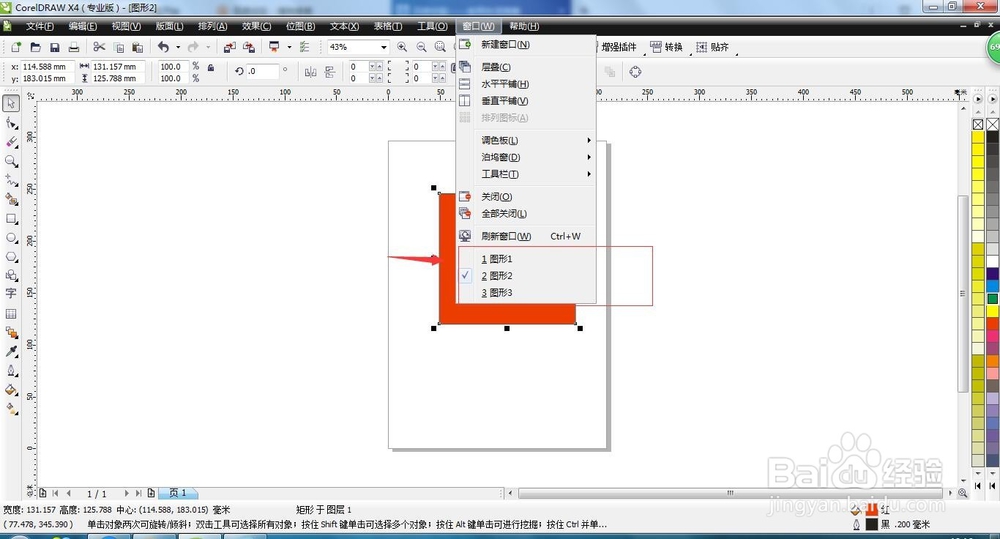Open the undo history dropdown arrow
This screenshot has width=1000, height=539.
178,47
